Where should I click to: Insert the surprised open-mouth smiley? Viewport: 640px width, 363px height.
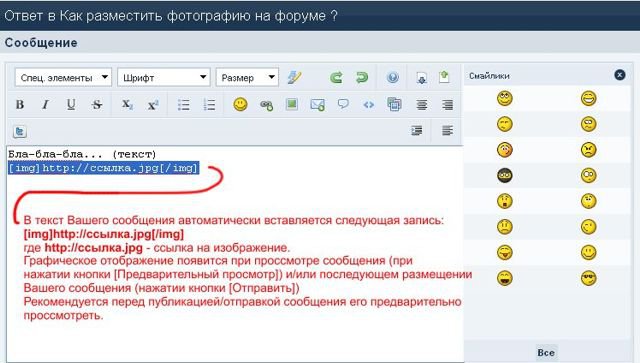pyautogui.click(x=504, y=201)
